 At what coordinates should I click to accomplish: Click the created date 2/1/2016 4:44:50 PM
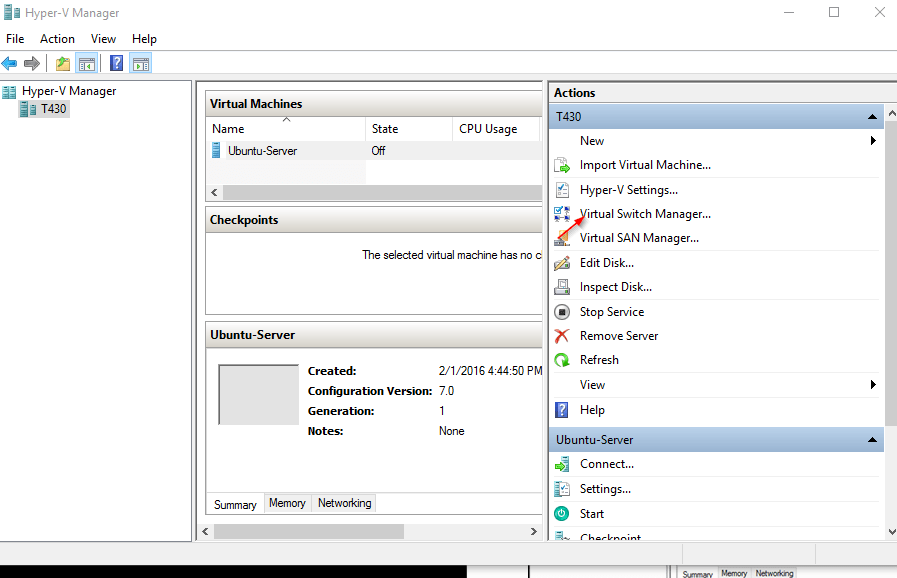pyautogui.click(x=490, y=371)
